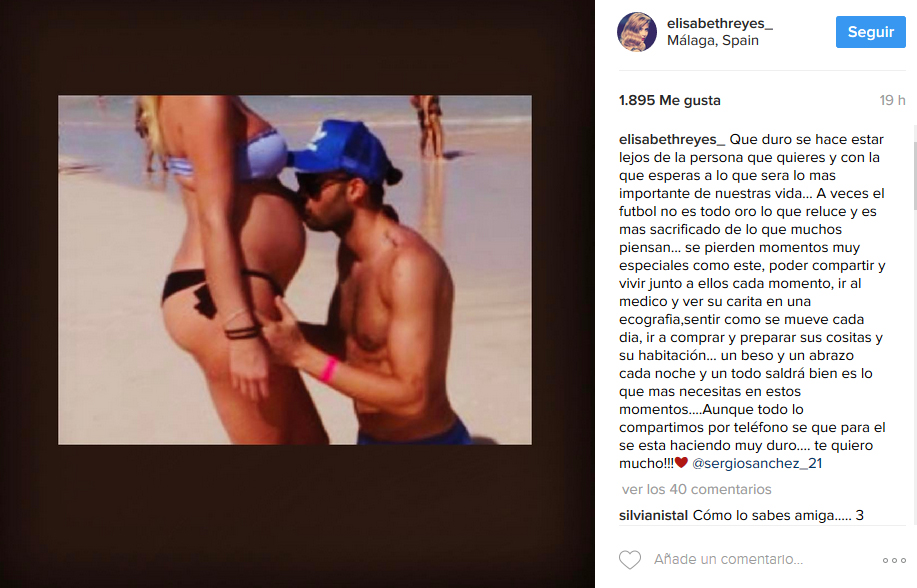The width and height of the screenshot is (917, 588).
Task: Open the elisabethreyes_ username in header
Action: (720, 23)
